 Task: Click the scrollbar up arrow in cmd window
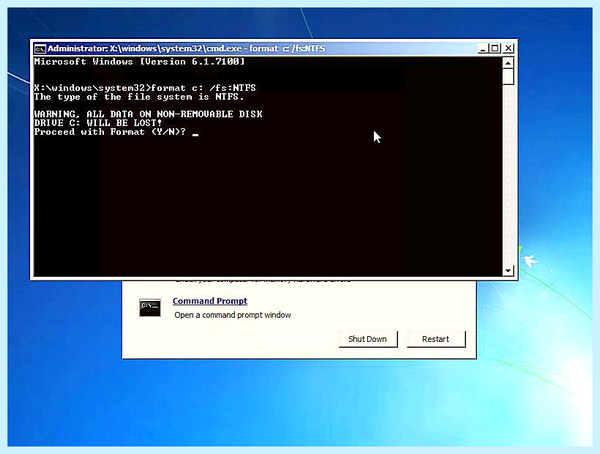click(508, 63)
